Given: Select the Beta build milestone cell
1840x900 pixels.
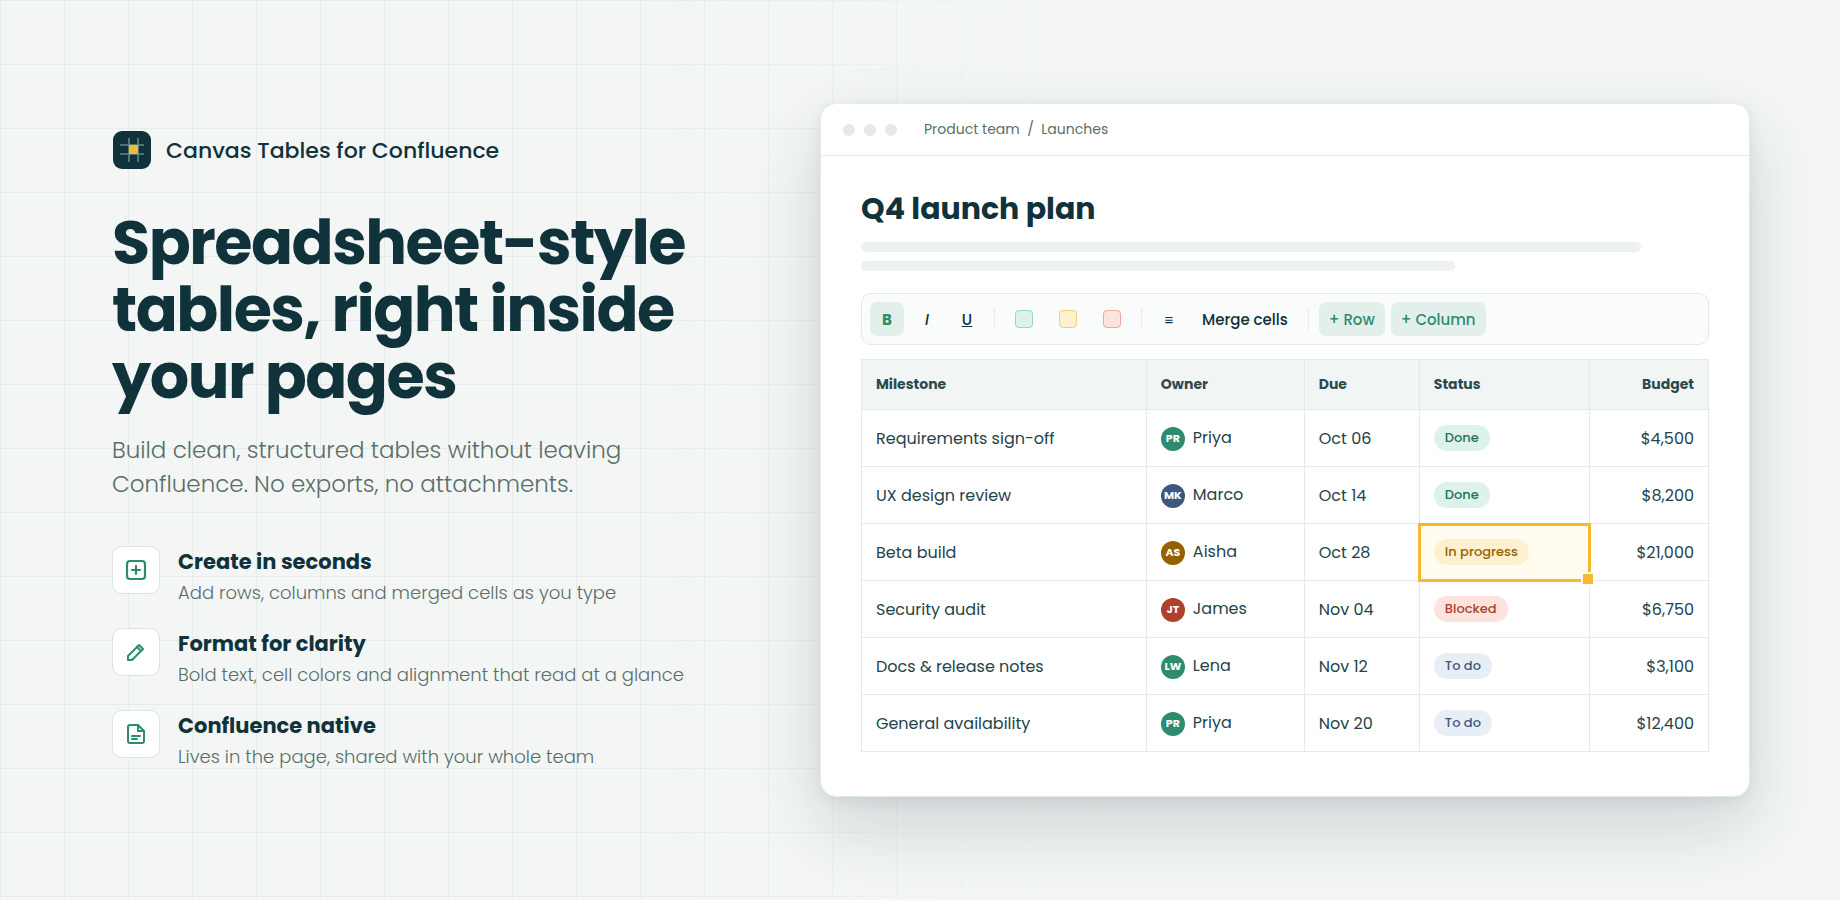Looking at the screenshot, I should click(1004, 552).
